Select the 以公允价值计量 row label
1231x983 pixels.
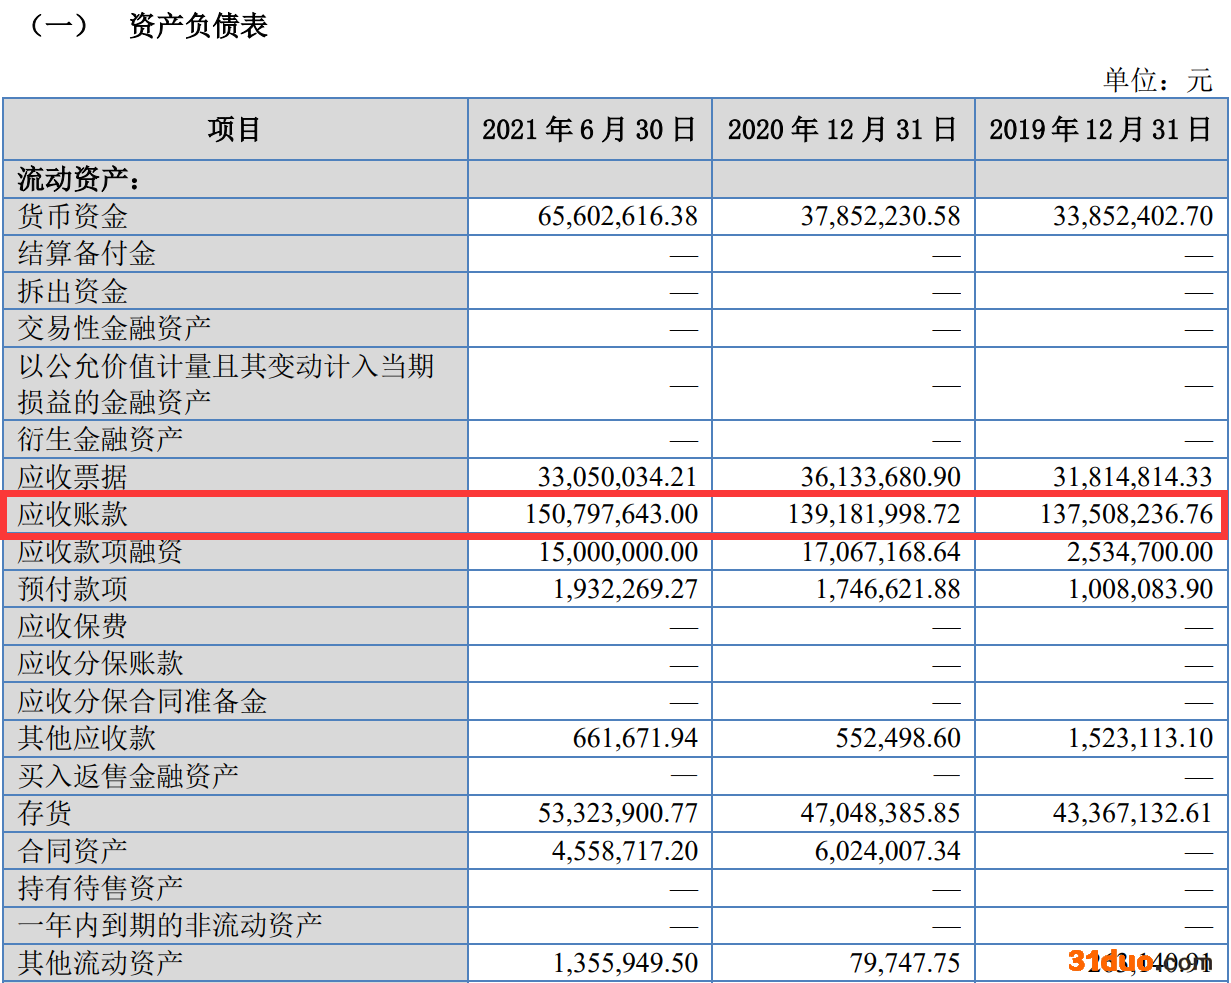click(226, 384)
